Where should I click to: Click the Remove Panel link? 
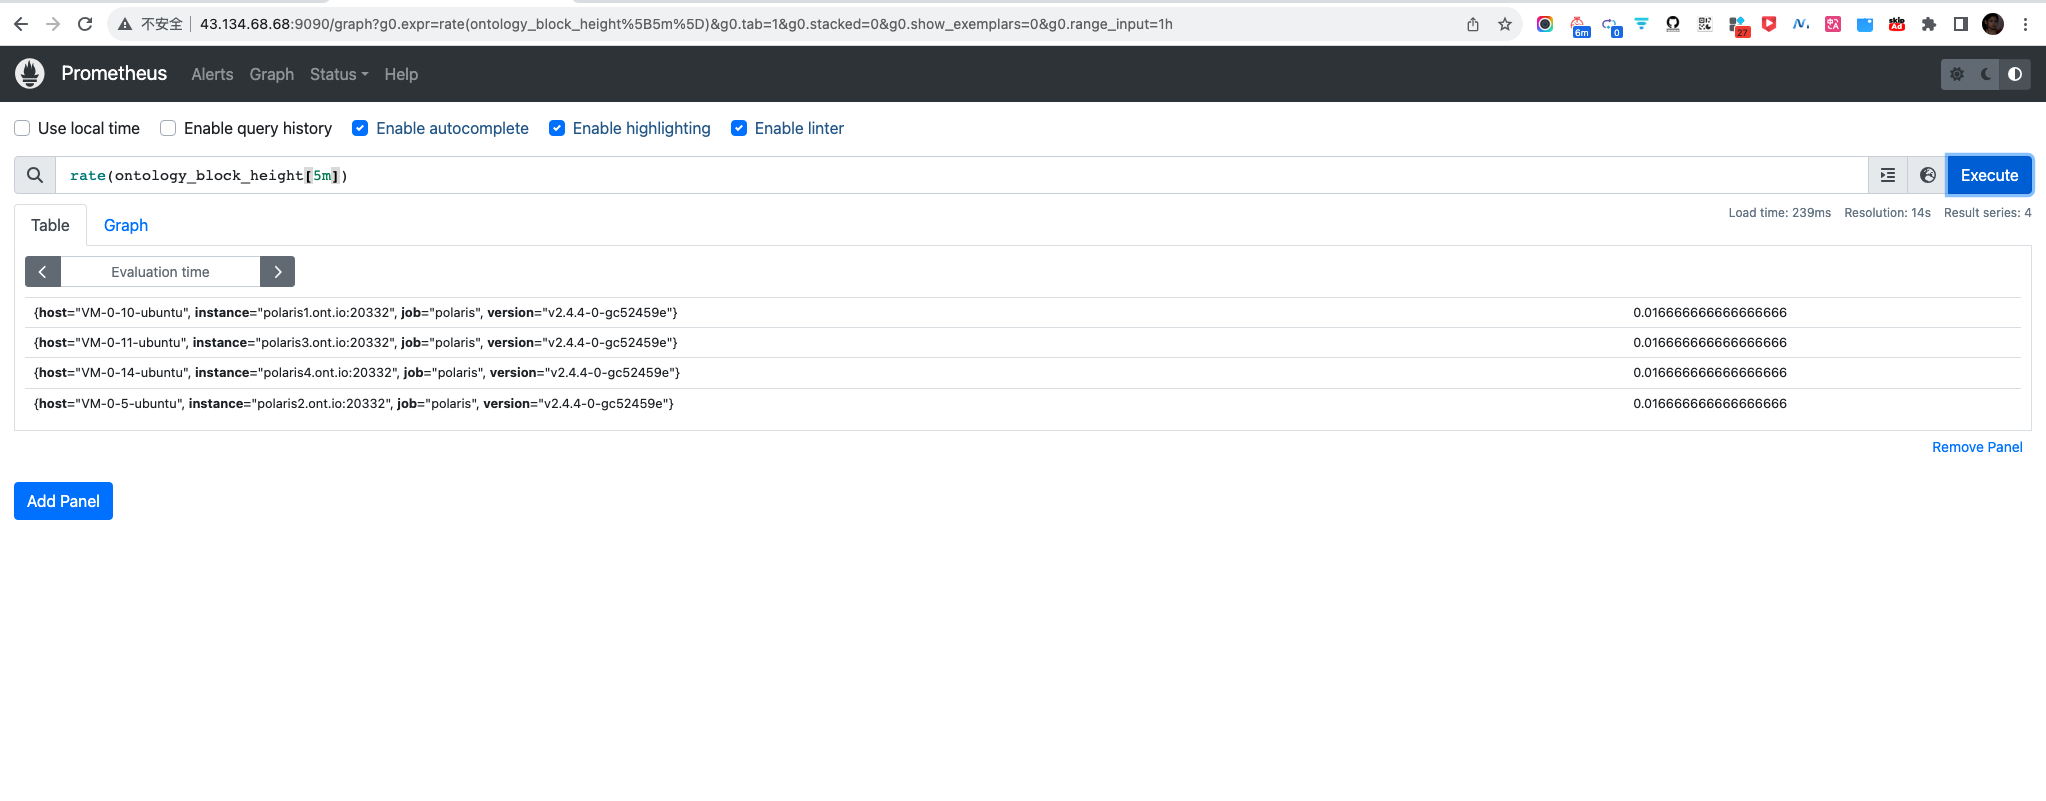pos(1976,447)
